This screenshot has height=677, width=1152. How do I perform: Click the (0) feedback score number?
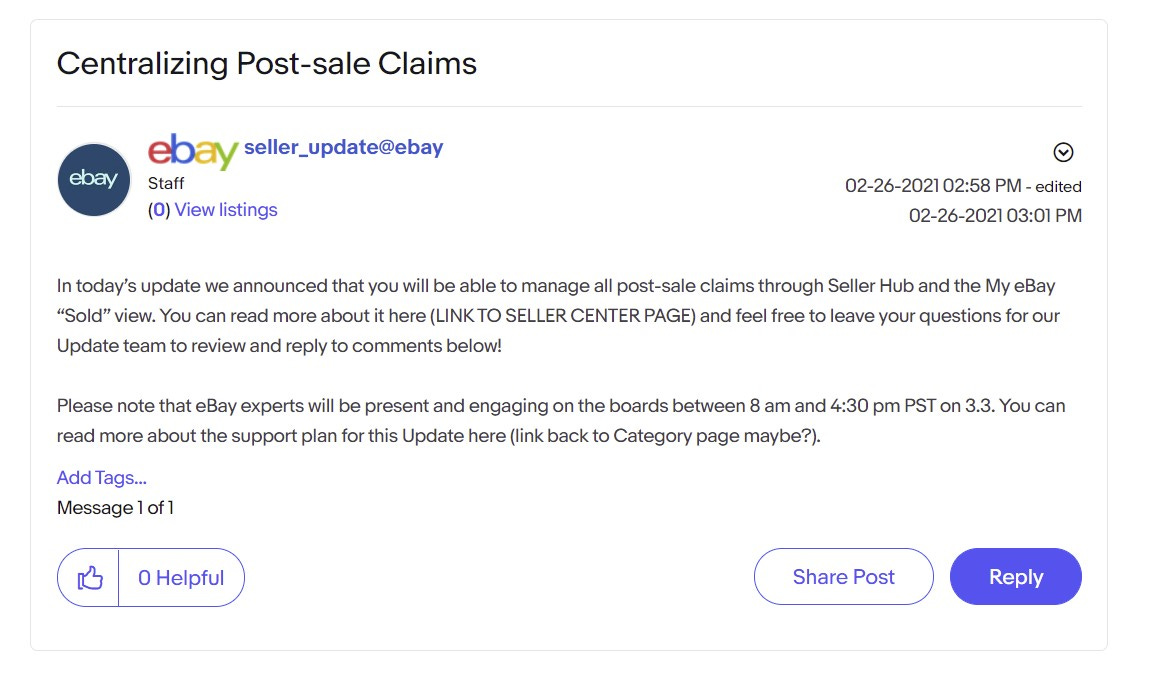click(x=159, y=209)
